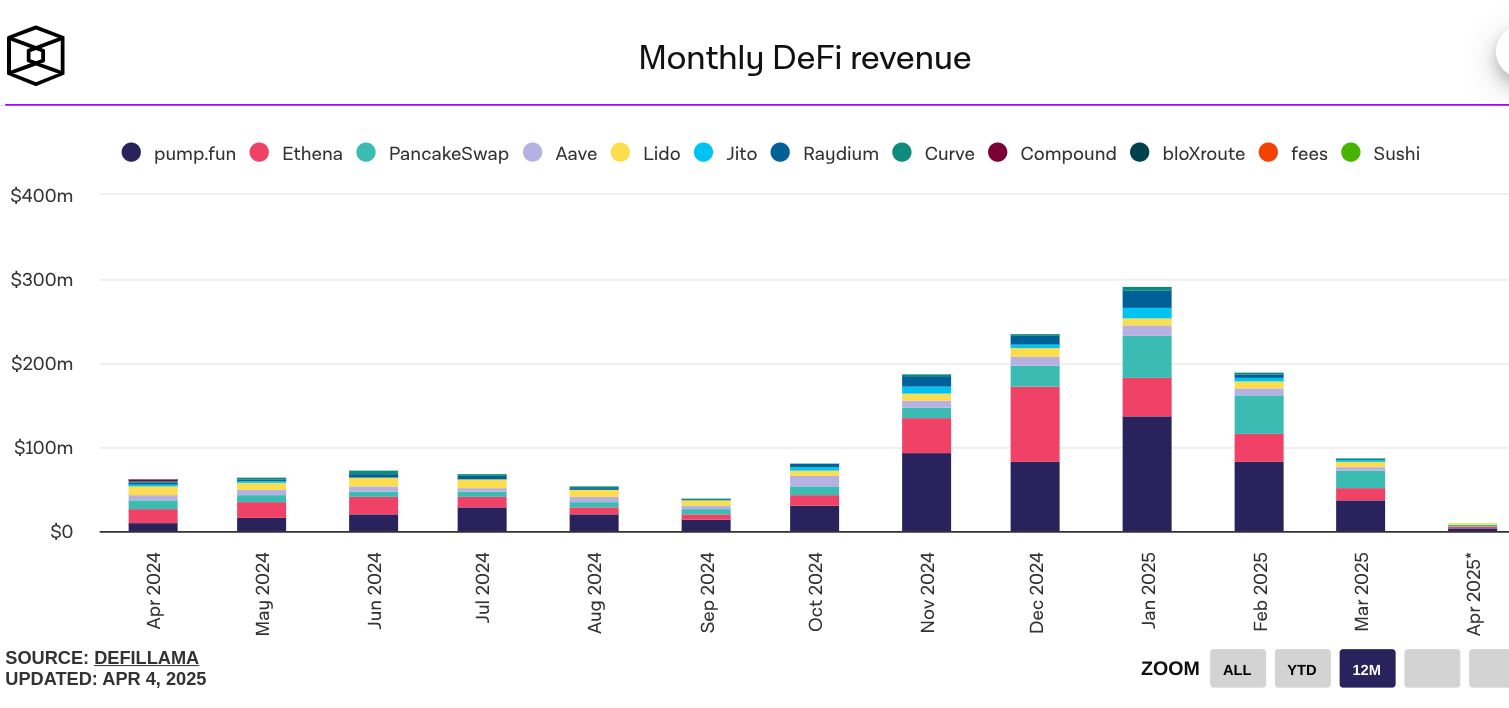
Task: Click the $100m y-axis label
Action: click(x=42, y=448)
